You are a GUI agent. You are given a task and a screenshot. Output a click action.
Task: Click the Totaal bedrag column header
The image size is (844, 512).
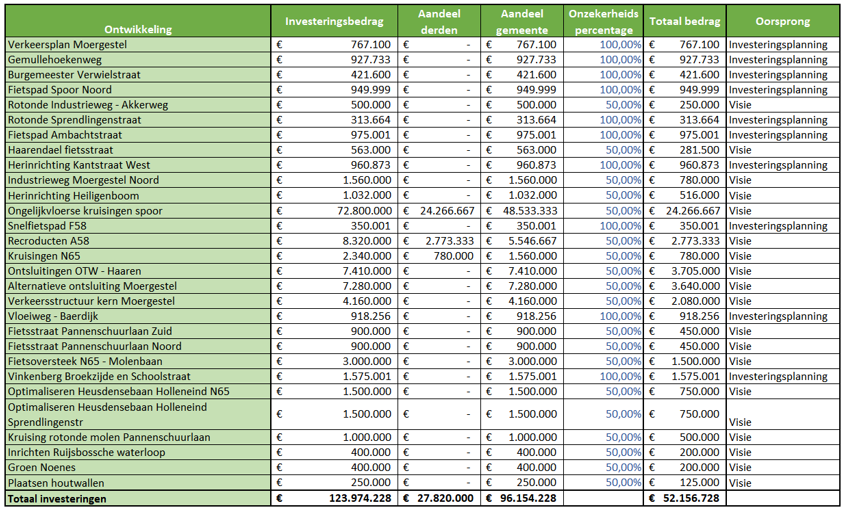point(684,21)
